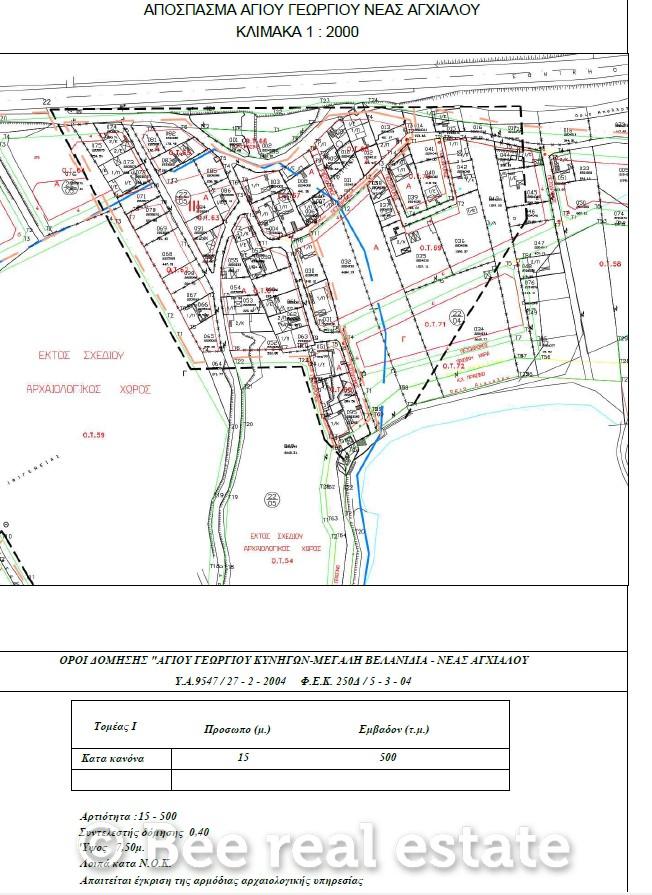
Task: Click the O.T.71 block label
Action: tap(434, 326)
